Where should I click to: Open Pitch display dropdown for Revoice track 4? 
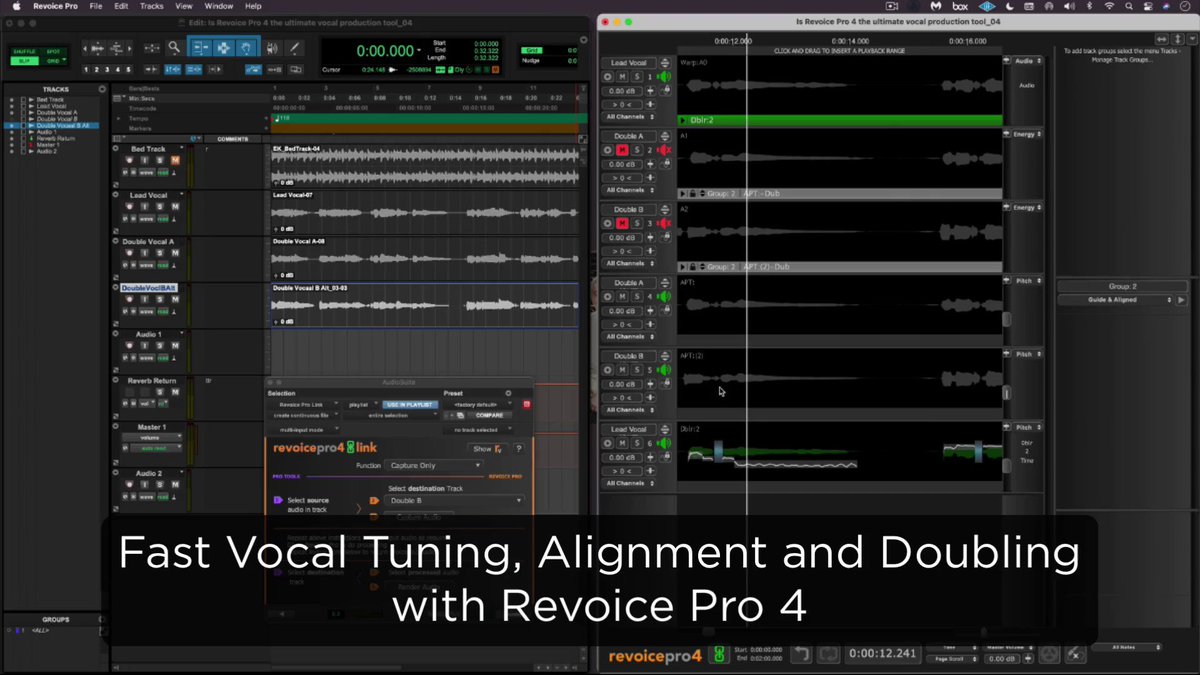click(1027, 281)
